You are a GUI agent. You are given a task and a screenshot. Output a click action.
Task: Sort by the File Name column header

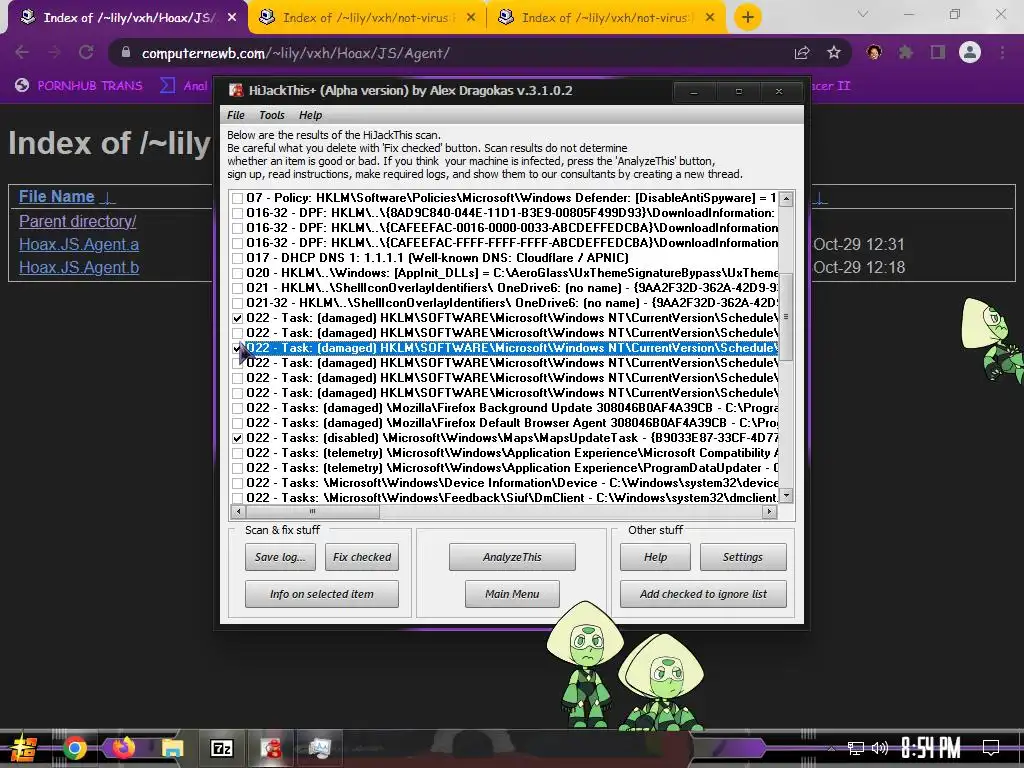[x=57, y=197]
